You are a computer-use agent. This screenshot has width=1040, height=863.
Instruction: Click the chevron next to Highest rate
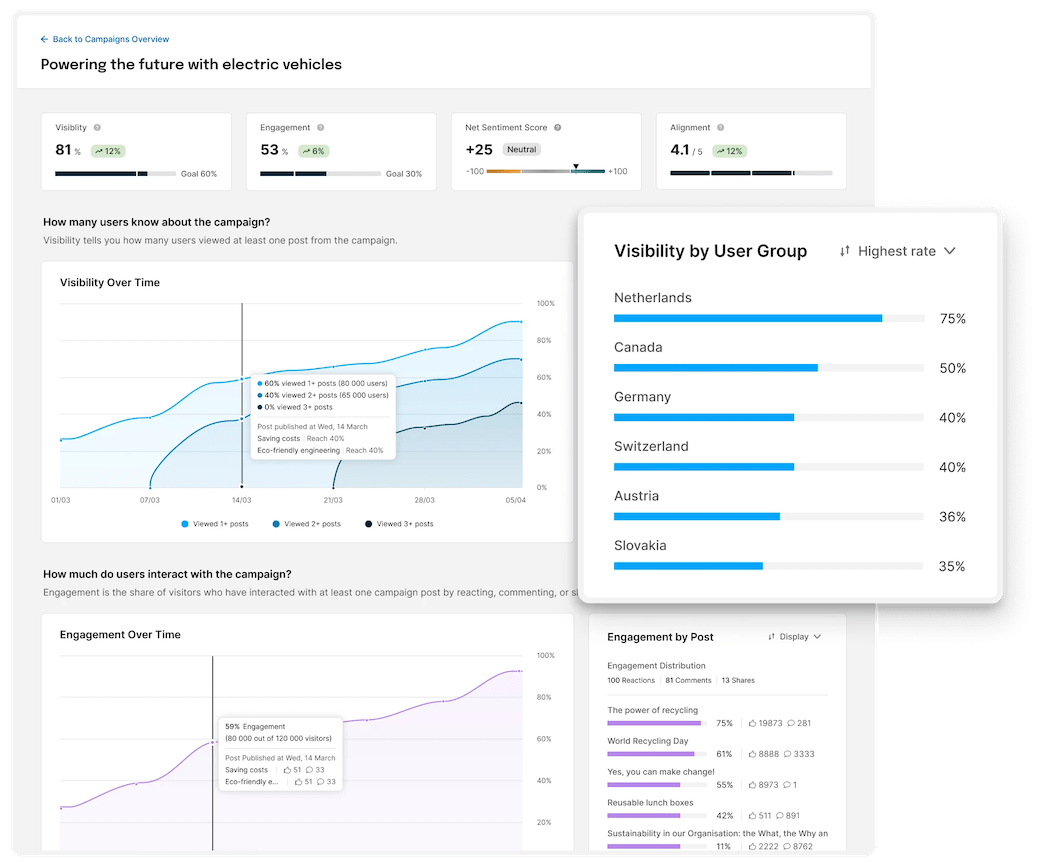tap(948, 251)
